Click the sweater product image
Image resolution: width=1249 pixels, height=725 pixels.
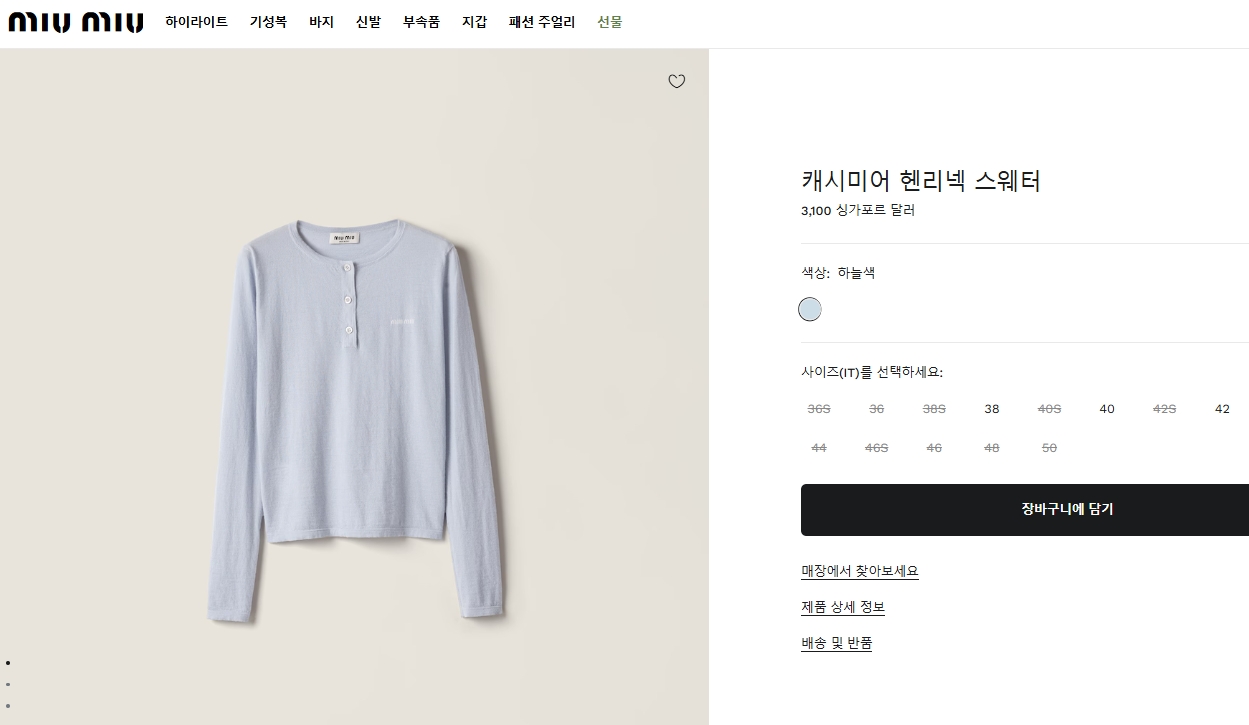coord(355,420)
